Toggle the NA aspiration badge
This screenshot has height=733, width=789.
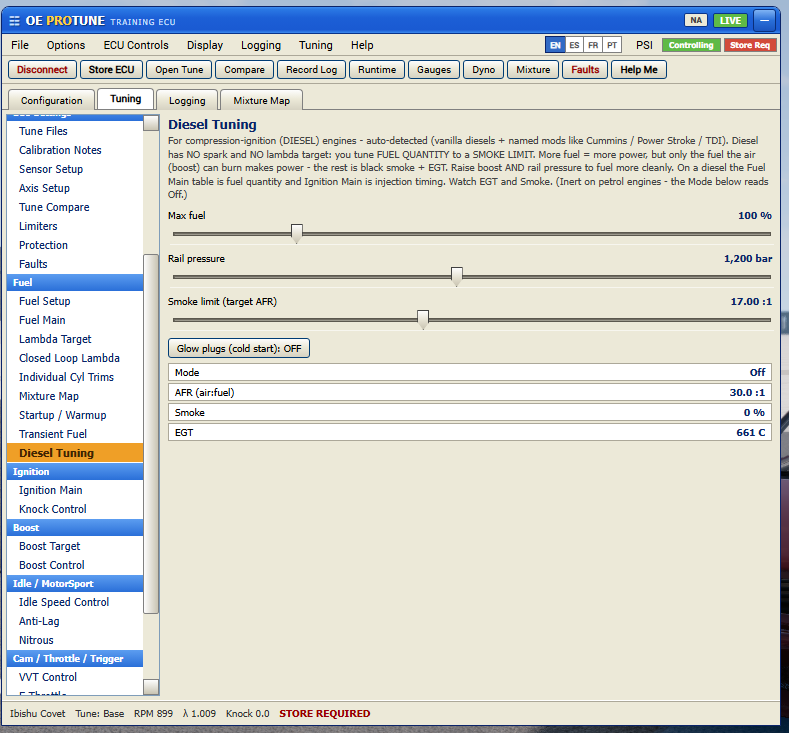tap(696, 20)
